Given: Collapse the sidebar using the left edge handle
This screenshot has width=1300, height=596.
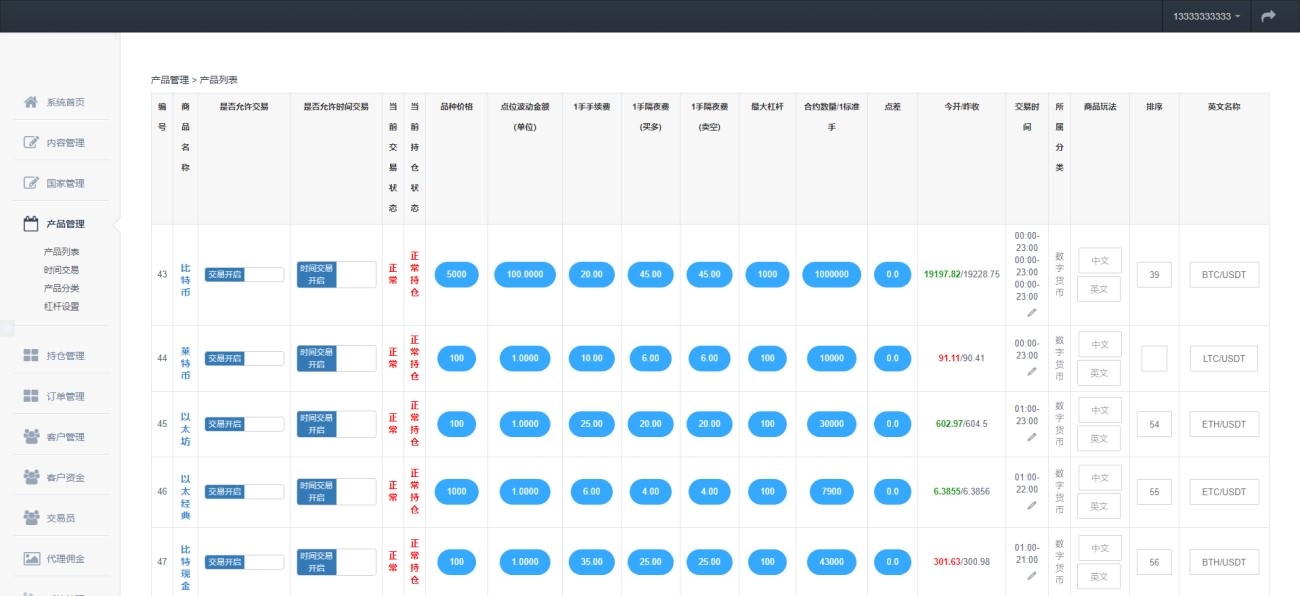Looking at the screenshot, I should pos(6,328).
